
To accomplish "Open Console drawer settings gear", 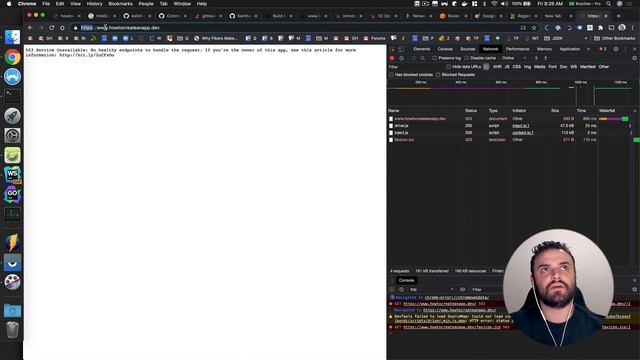I will 634,289.
